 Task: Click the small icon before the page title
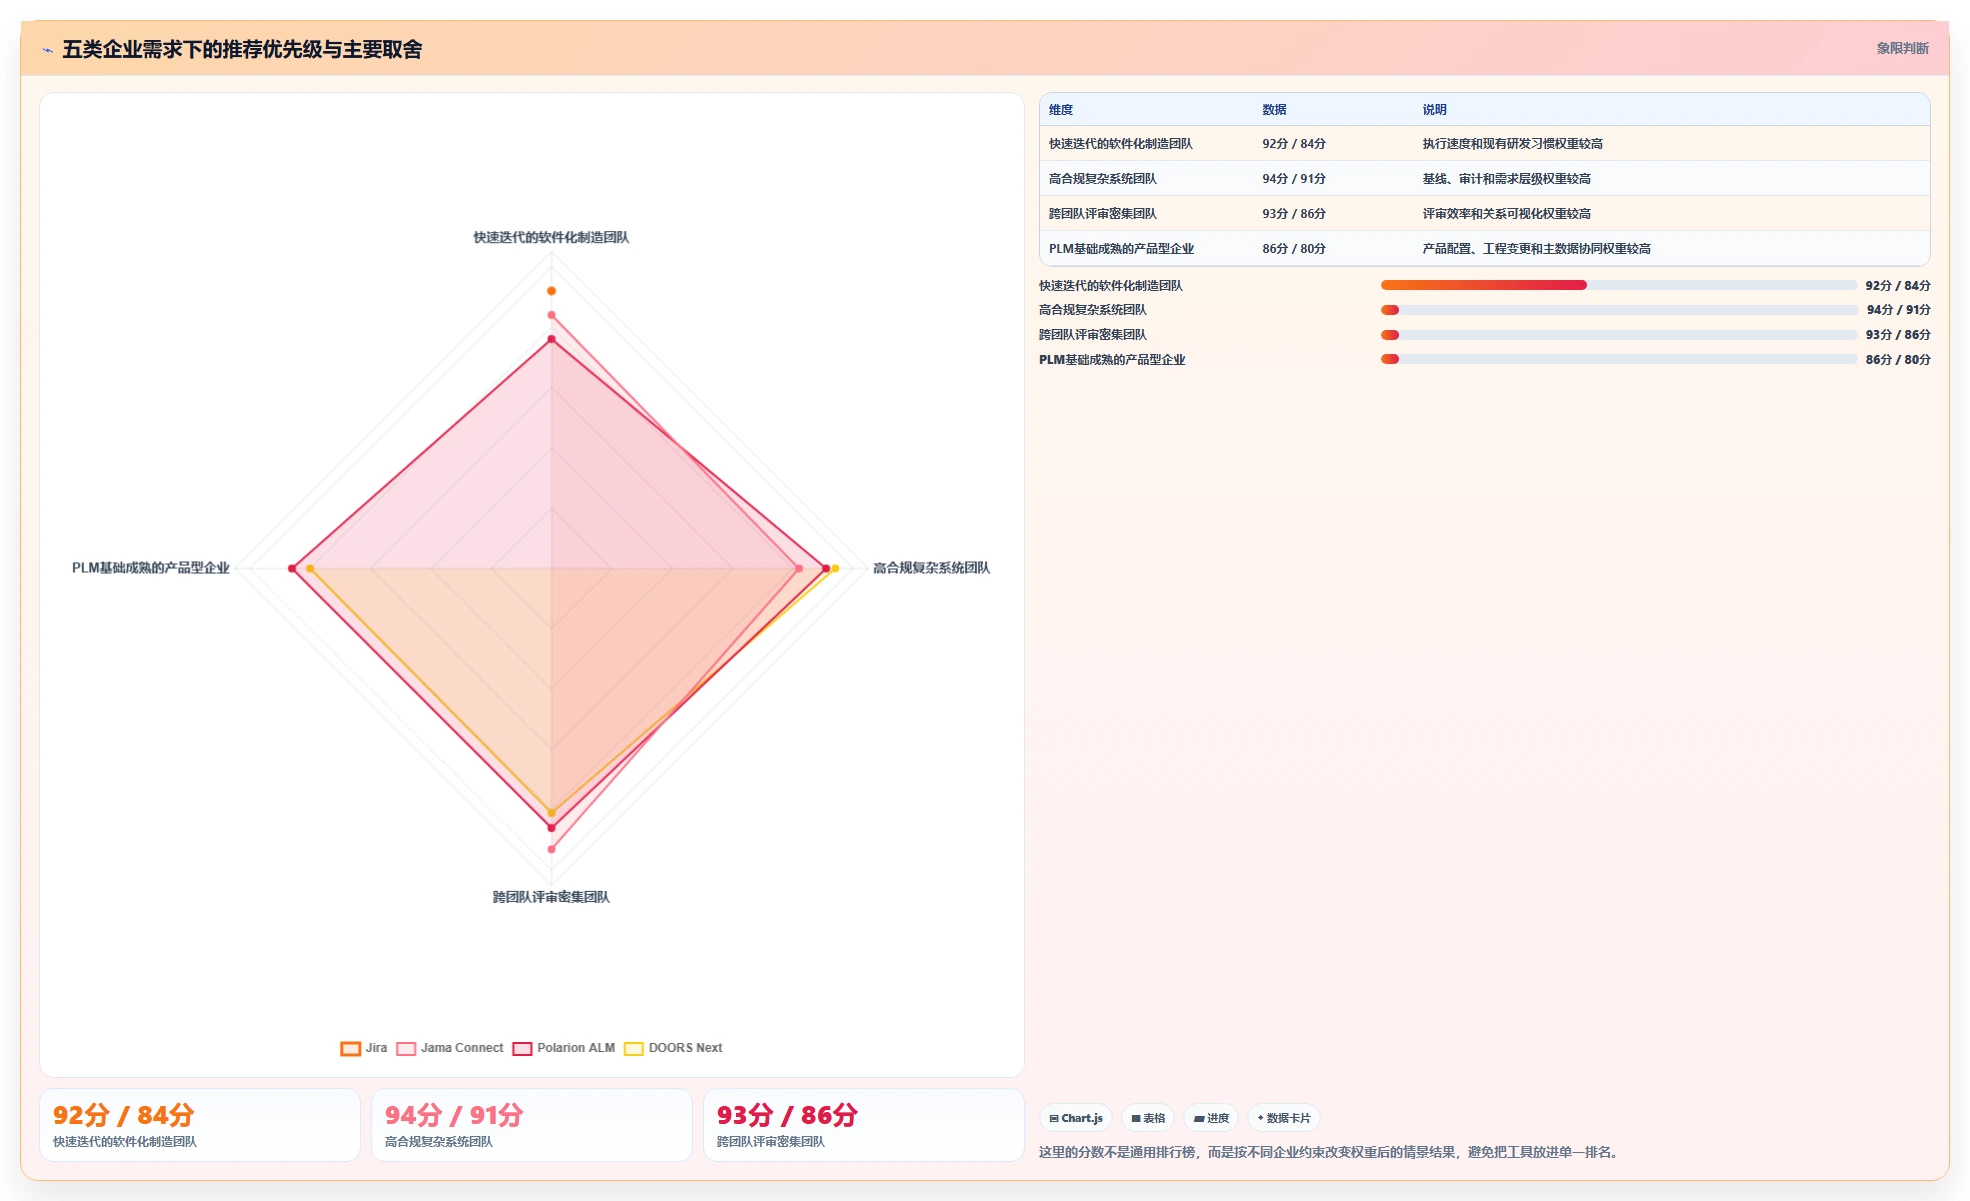click(x=47, y=50)
